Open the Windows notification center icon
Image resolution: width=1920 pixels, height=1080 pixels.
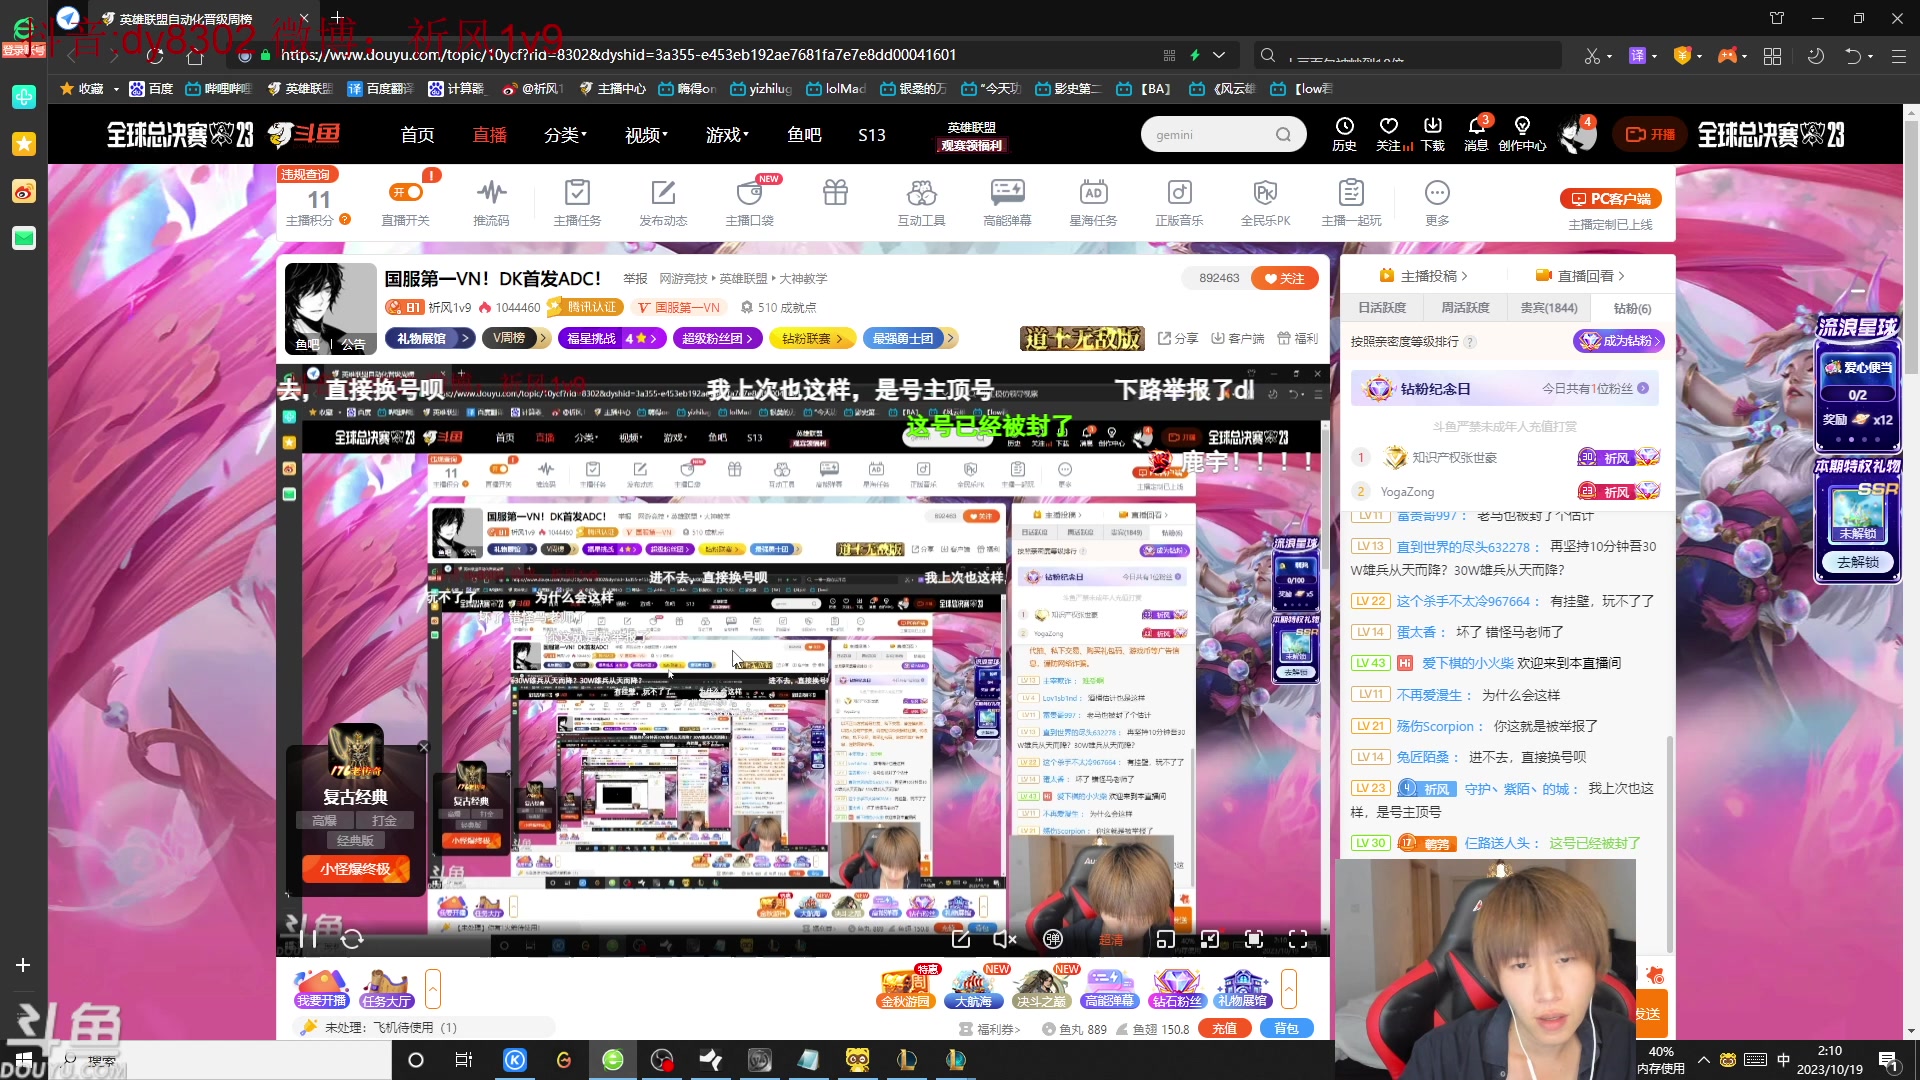point(1888,1060)
